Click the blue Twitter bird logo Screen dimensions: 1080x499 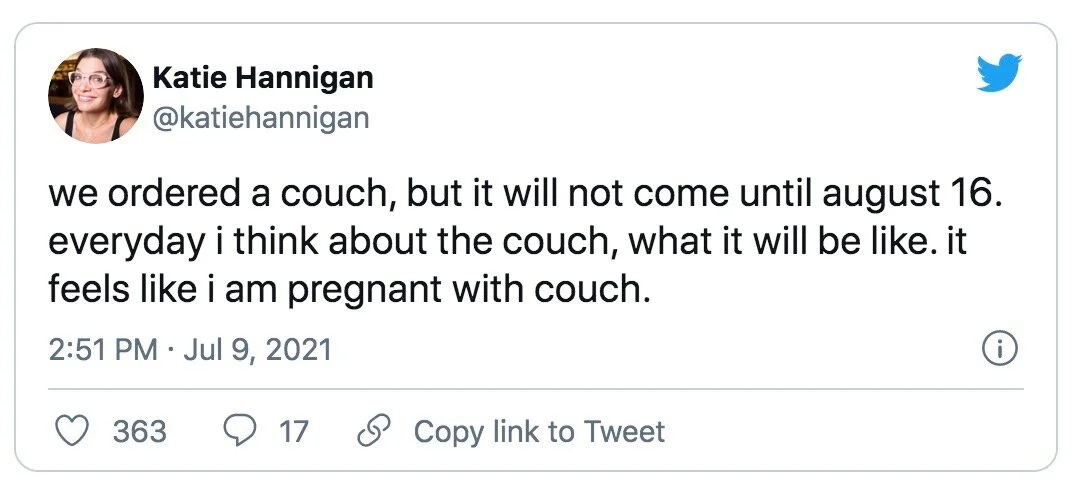pyautogui.click(x=999, y=72)
